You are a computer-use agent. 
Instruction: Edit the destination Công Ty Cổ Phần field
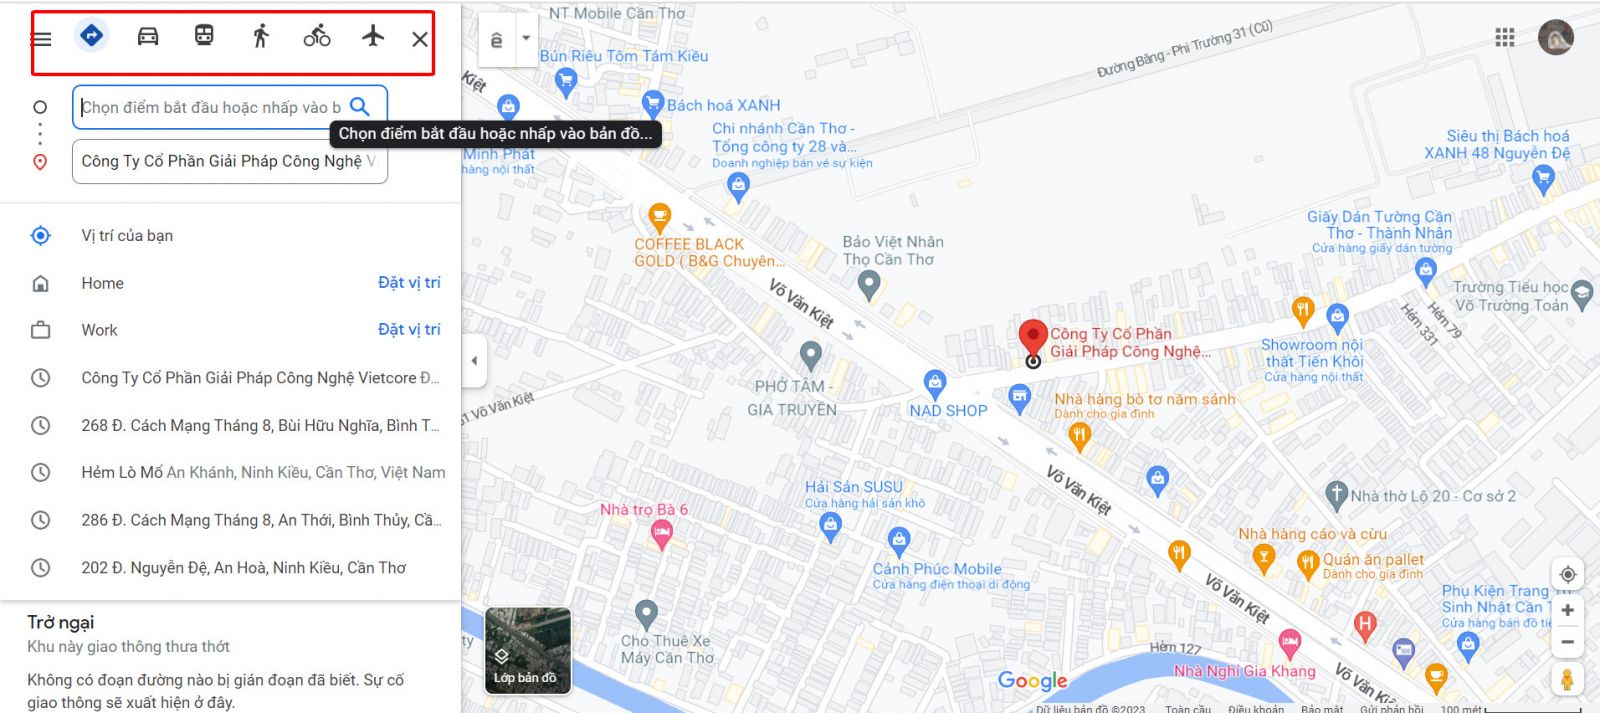point(229,161)
